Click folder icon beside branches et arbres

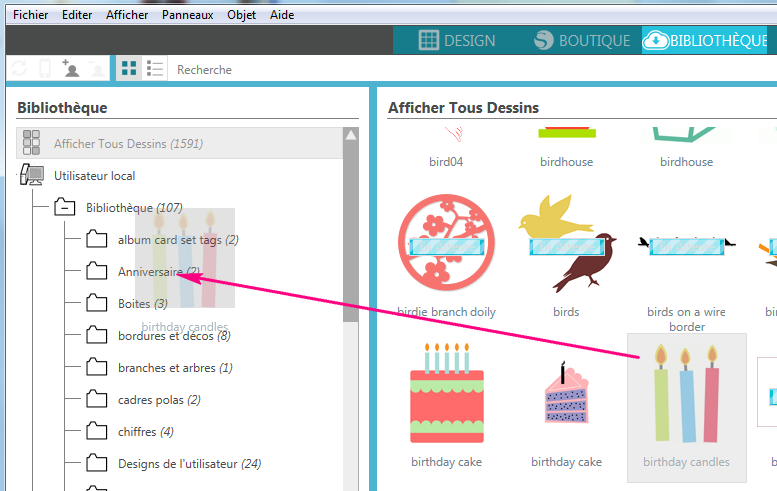coord(97,367)
